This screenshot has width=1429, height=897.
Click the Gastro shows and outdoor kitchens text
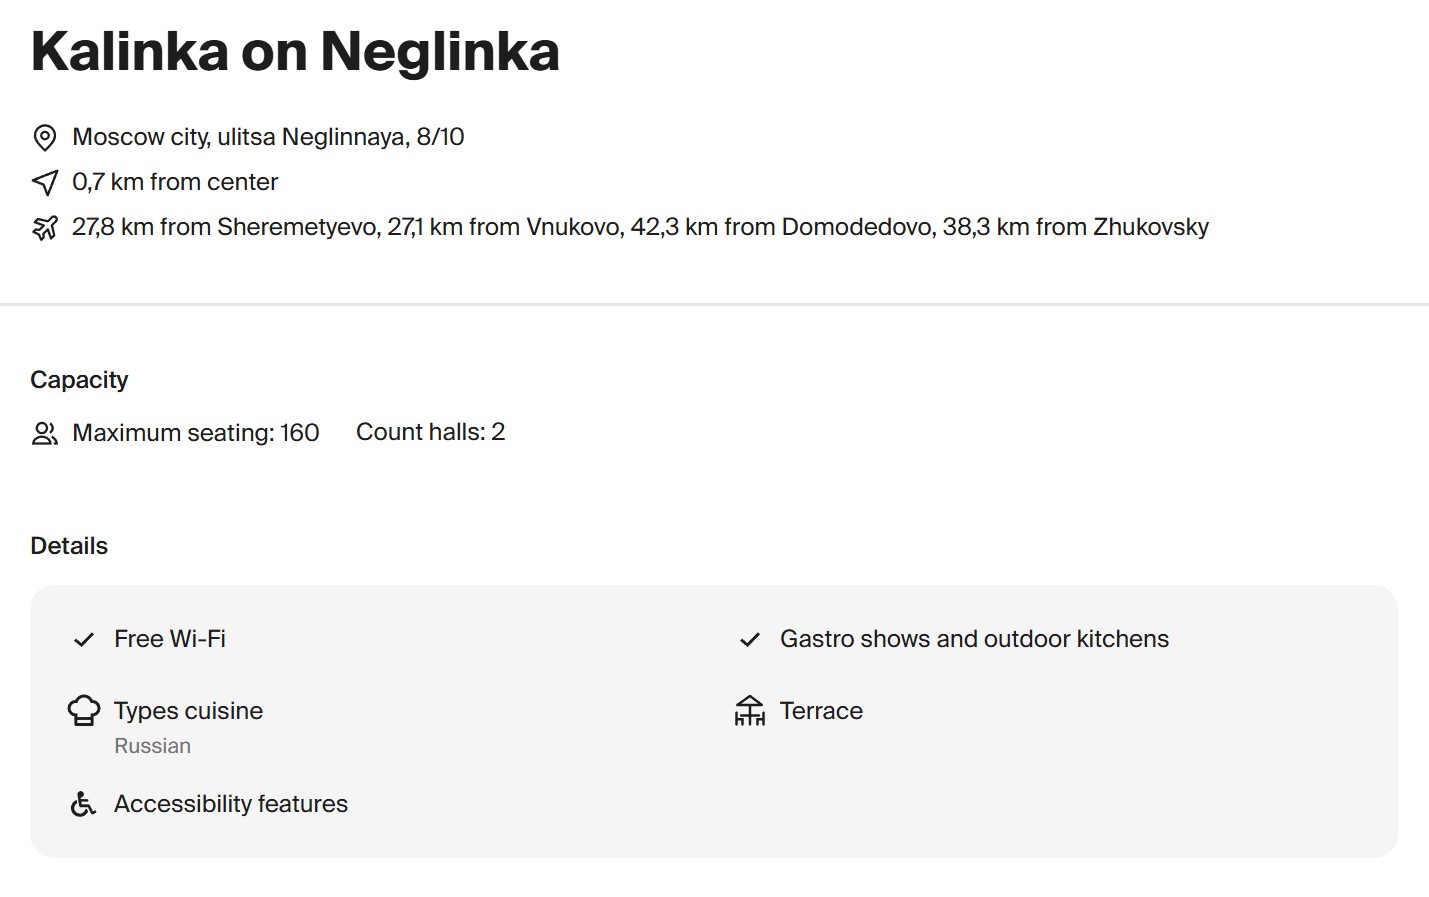(x=974, y=639)
